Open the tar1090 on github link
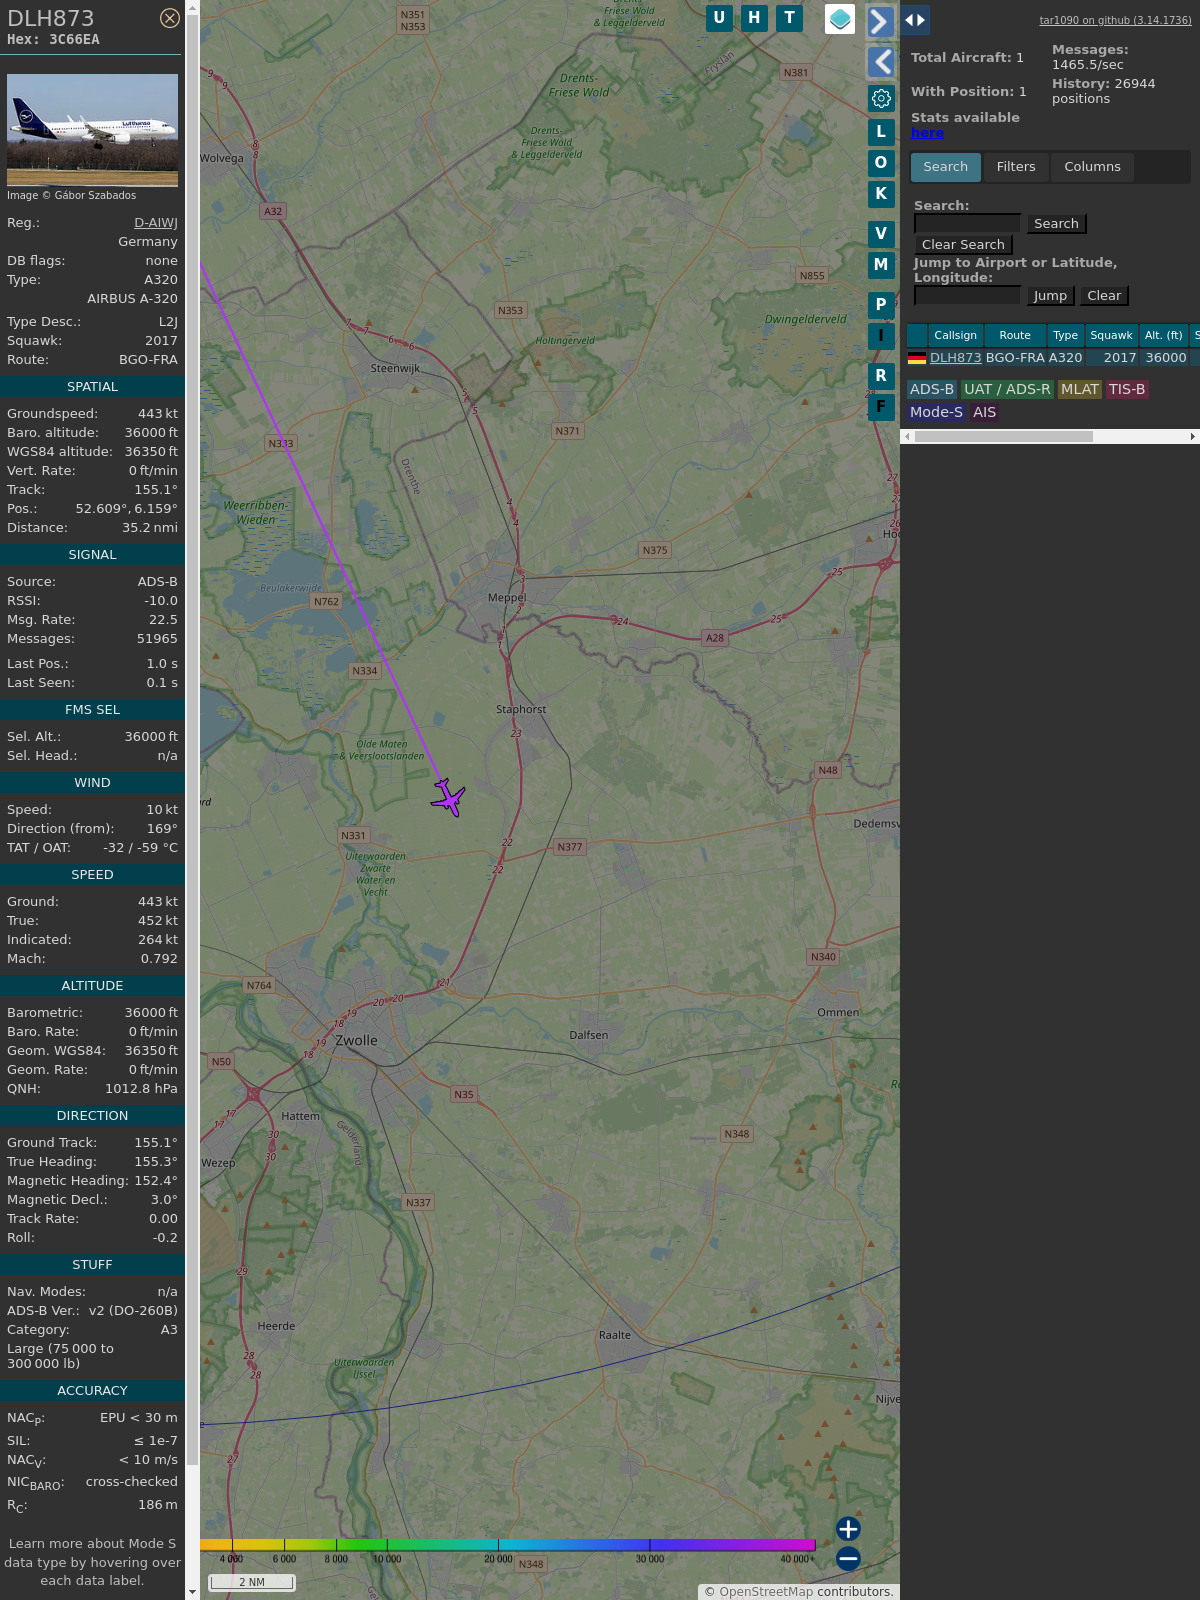This screenshot has height=1600, width=1200. coord(1116,20)
